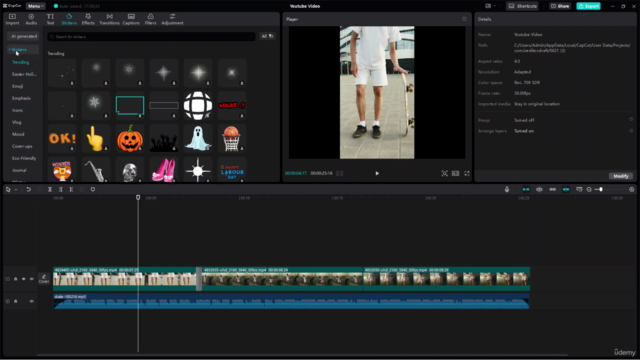Select the Vlog sticker category

[16, 122]
